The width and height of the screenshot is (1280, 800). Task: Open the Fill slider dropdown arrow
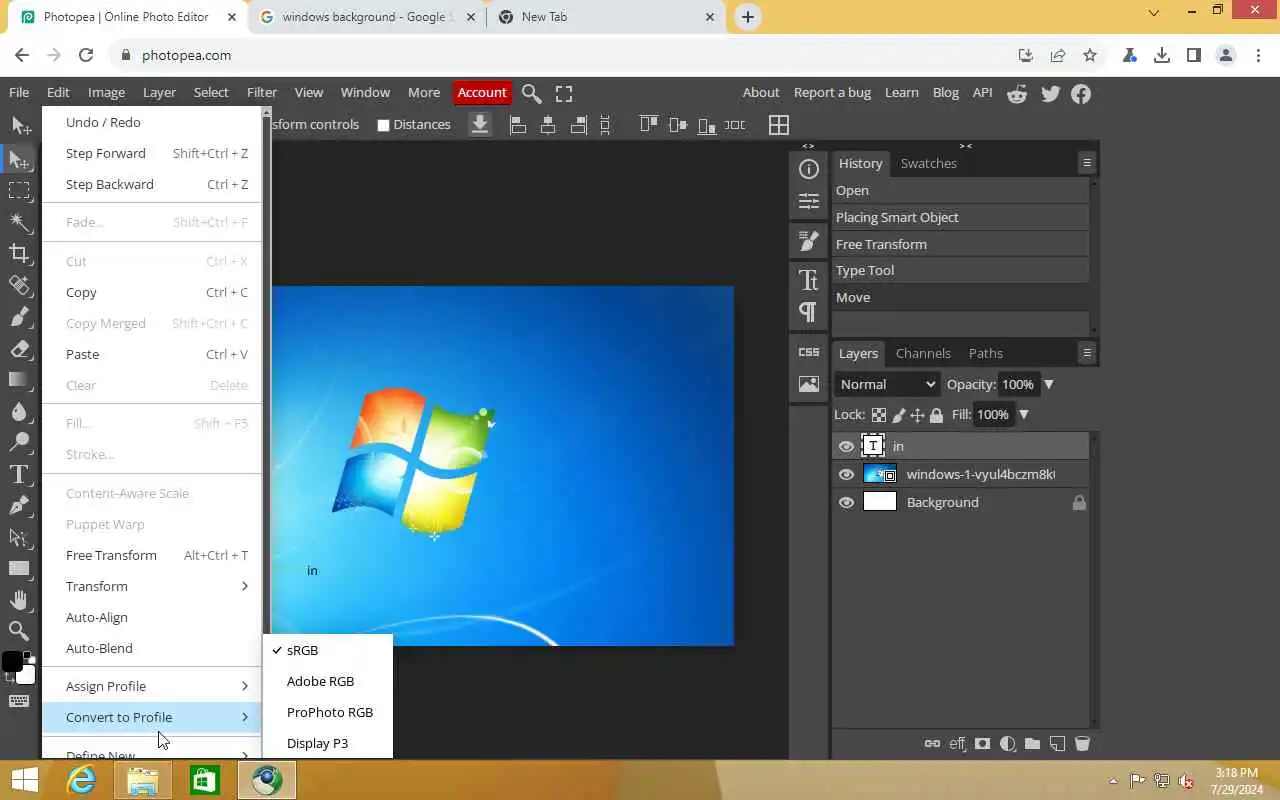pos(1024,414)
